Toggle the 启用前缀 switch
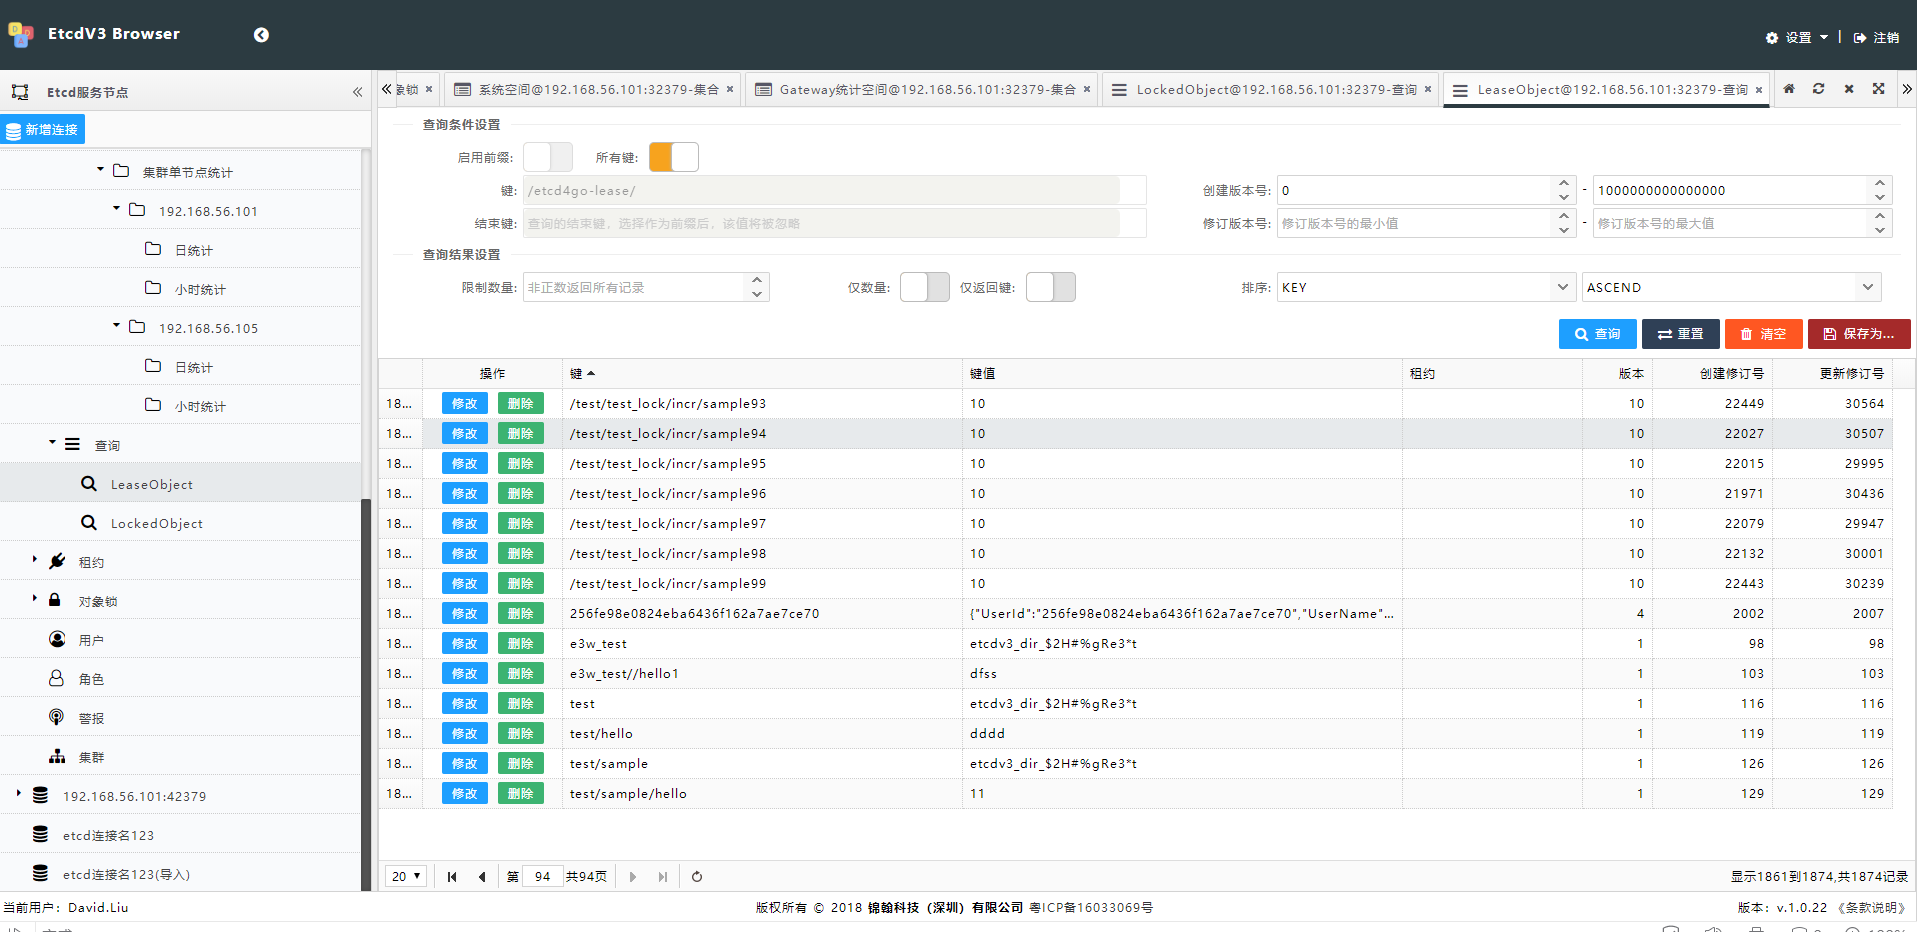Image resolution: width=1917 pixels, height=932 pixels. click(548, 157)
